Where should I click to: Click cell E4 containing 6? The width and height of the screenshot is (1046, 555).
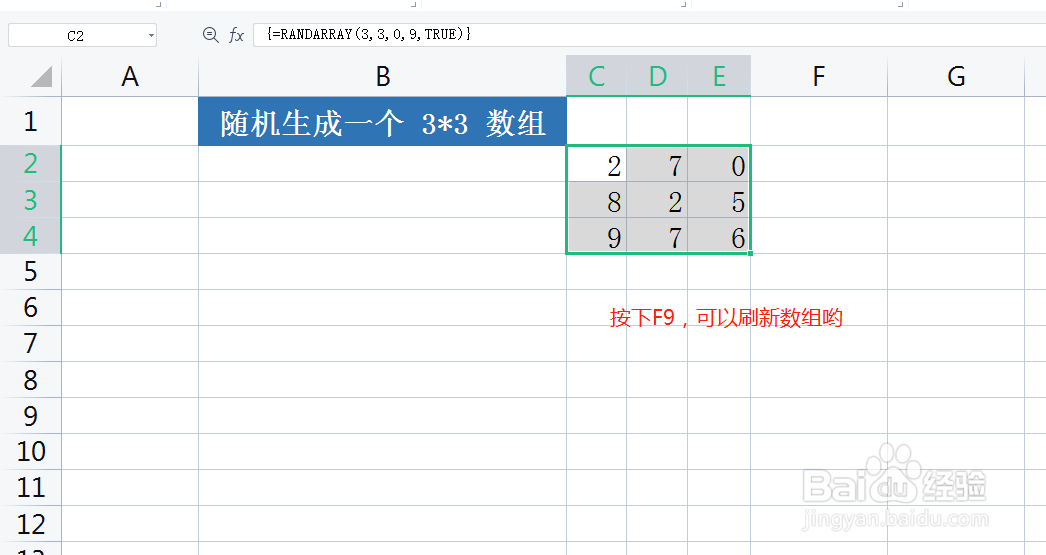pos(719,236)
